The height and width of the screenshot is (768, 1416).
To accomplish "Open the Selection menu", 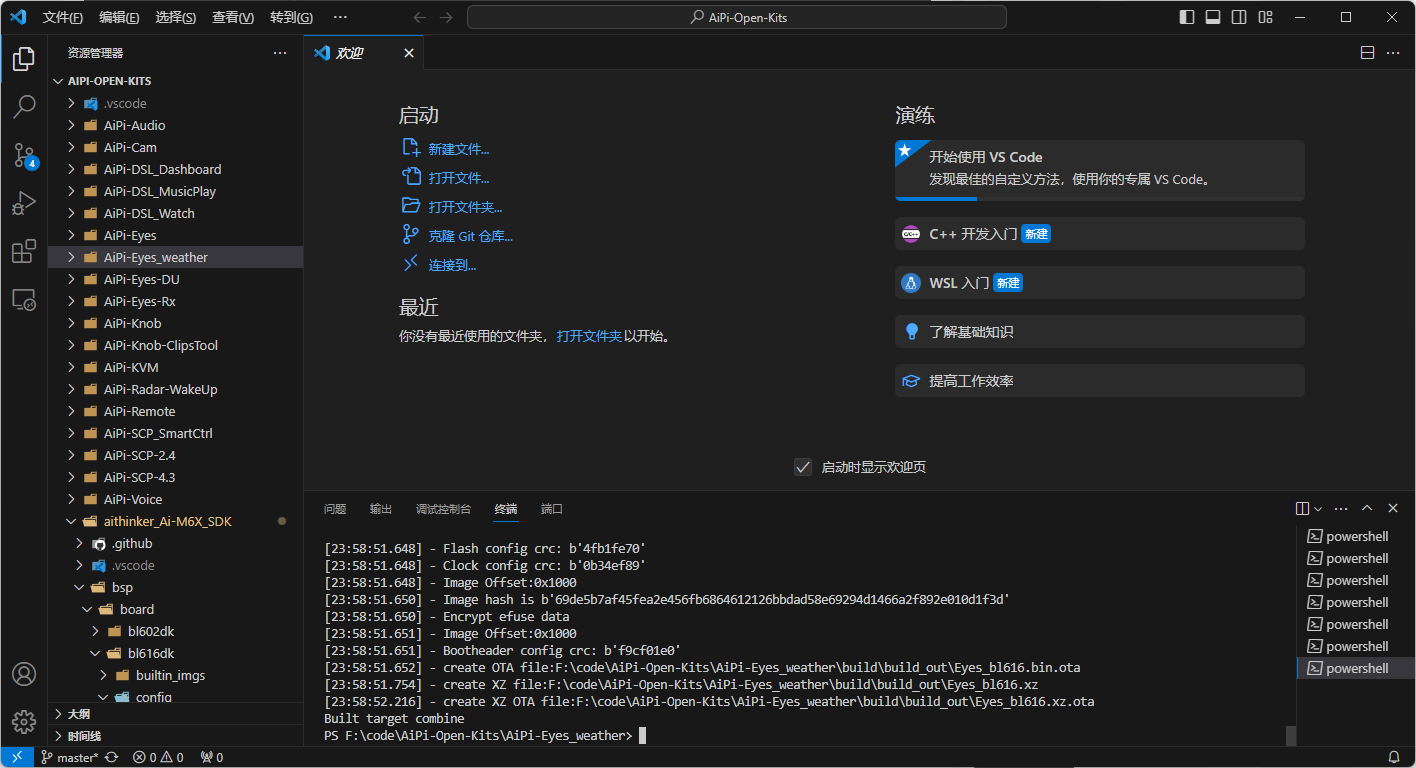I will [x=176, y=17].
